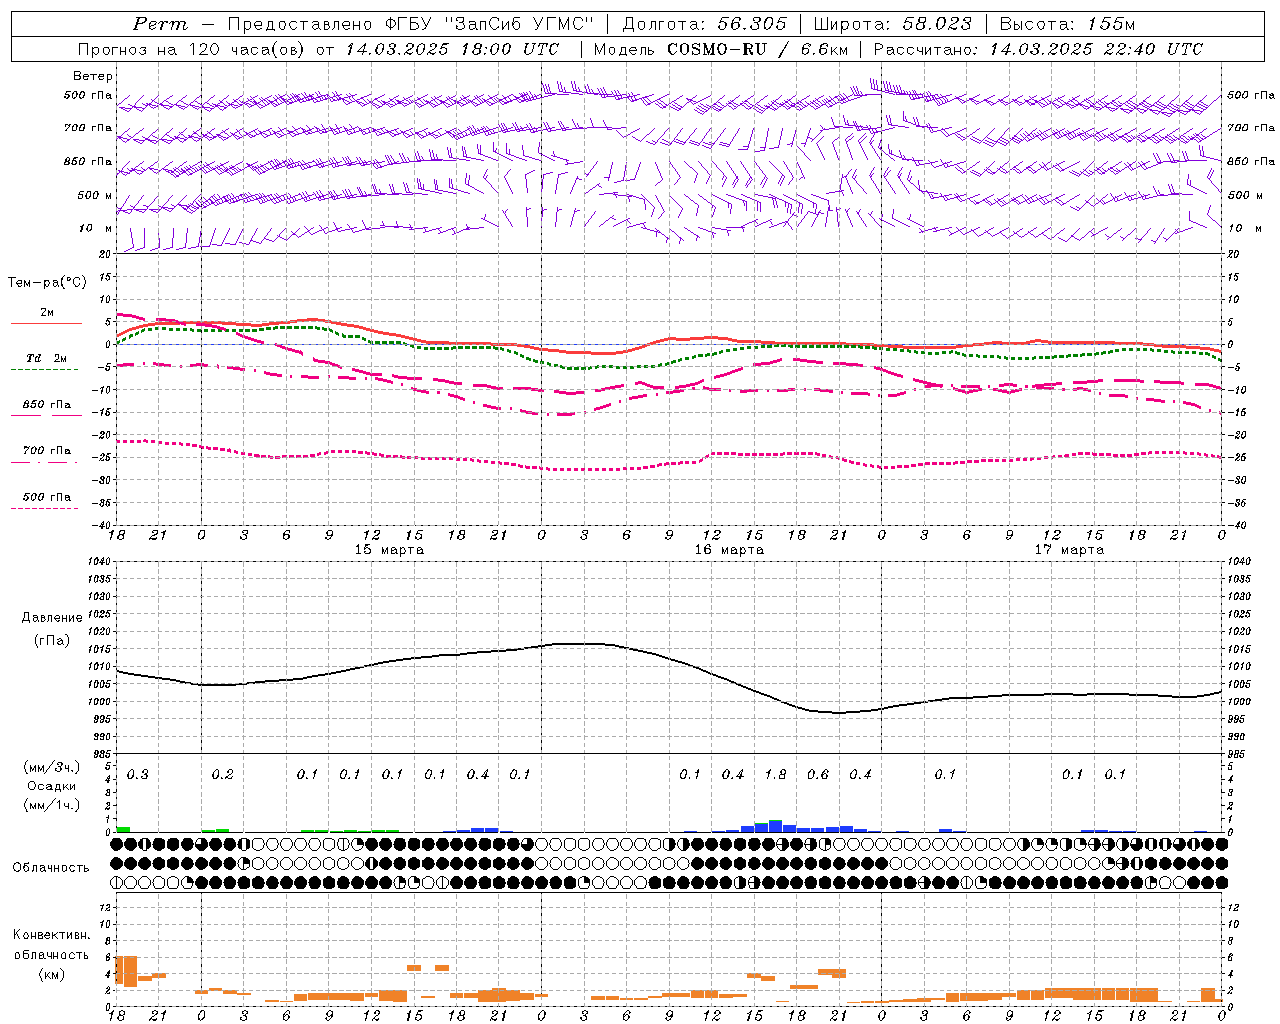Click the latitude value "Широта: 58.023"
1280x1024 pixels.
(892, 24)
